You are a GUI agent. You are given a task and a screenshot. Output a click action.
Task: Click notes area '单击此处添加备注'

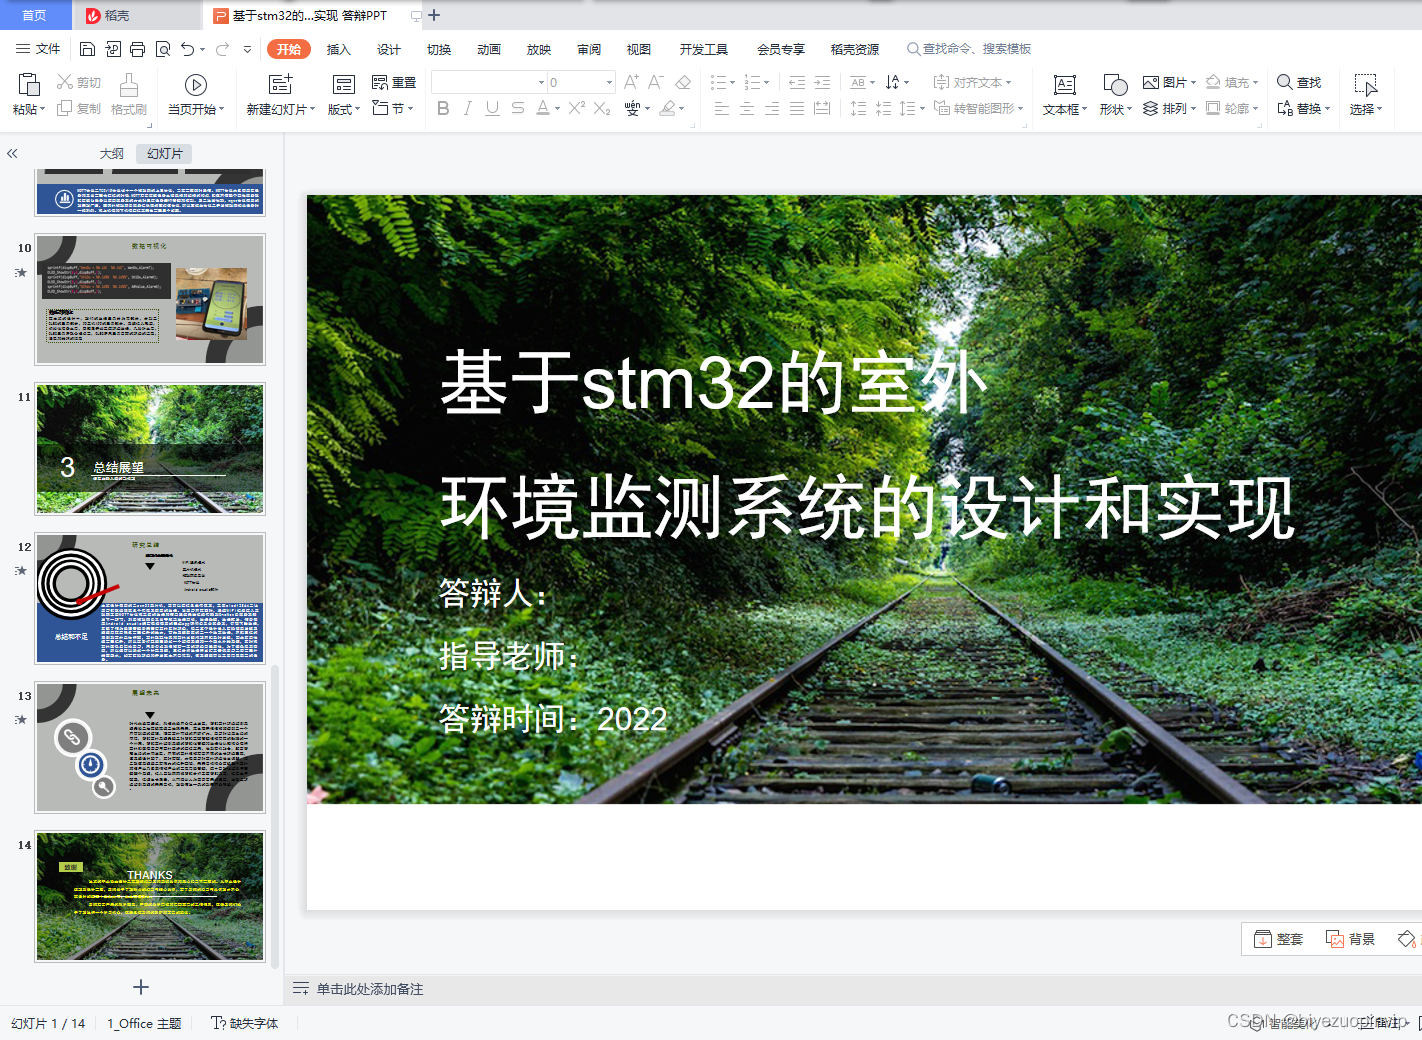coord(370,989)
